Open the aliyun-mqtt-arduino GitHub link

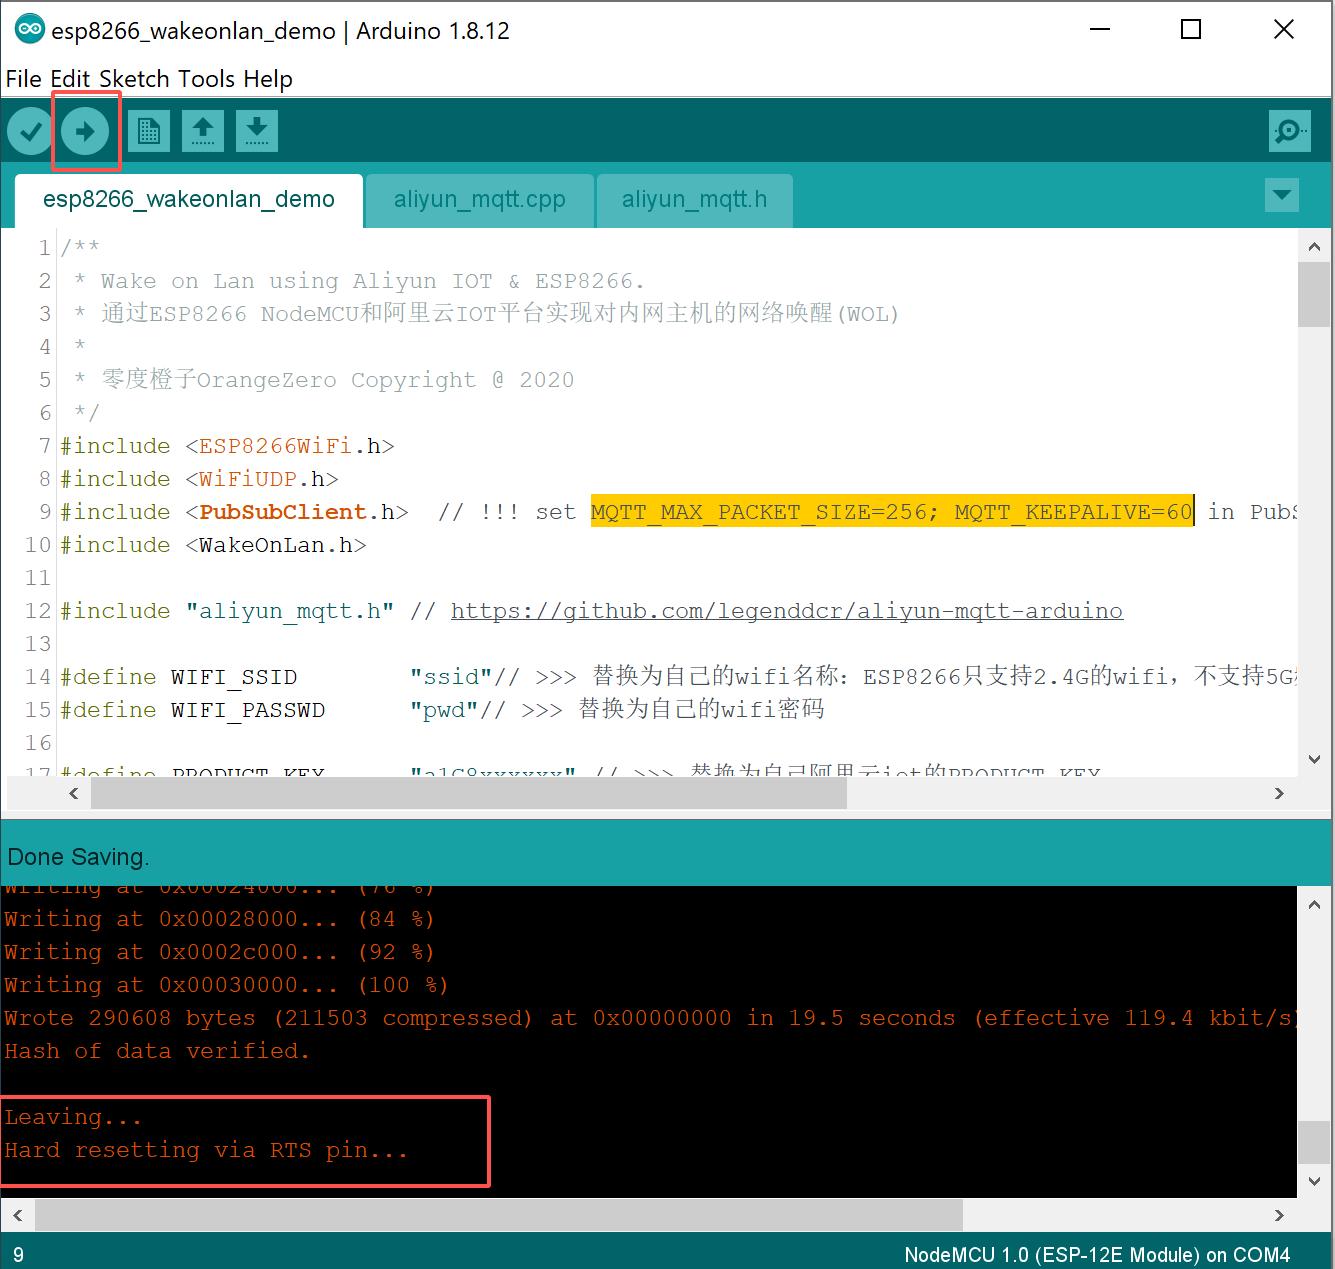coord(786,610)
